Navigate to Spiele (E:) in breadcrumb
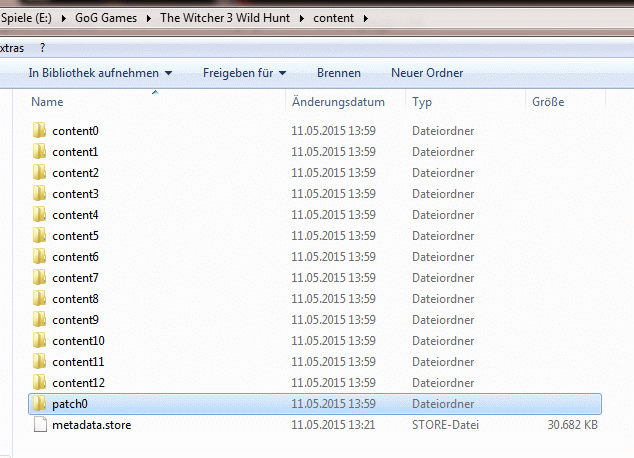Screen dimensions: 634x458 26,18
